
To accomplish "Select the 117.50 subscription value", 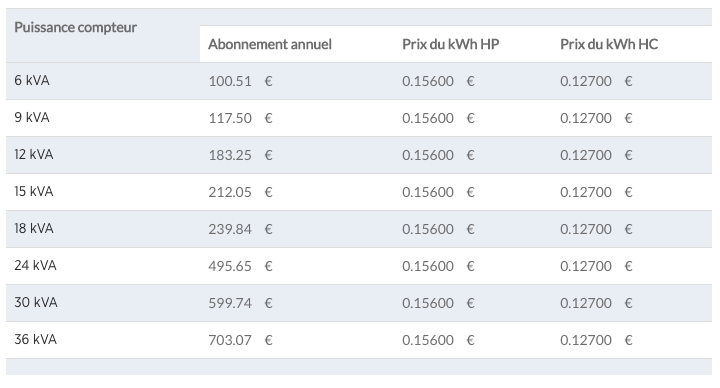I will 230,118.
